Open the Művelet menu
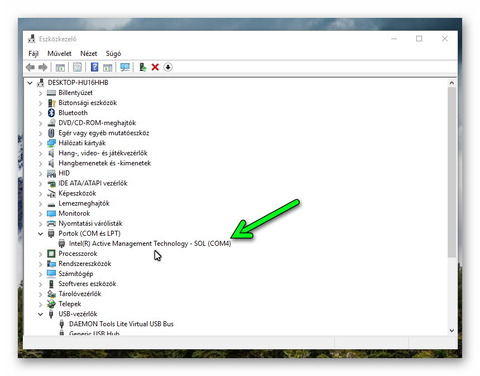Screen dimensions: 480x376 pos(59,53)
